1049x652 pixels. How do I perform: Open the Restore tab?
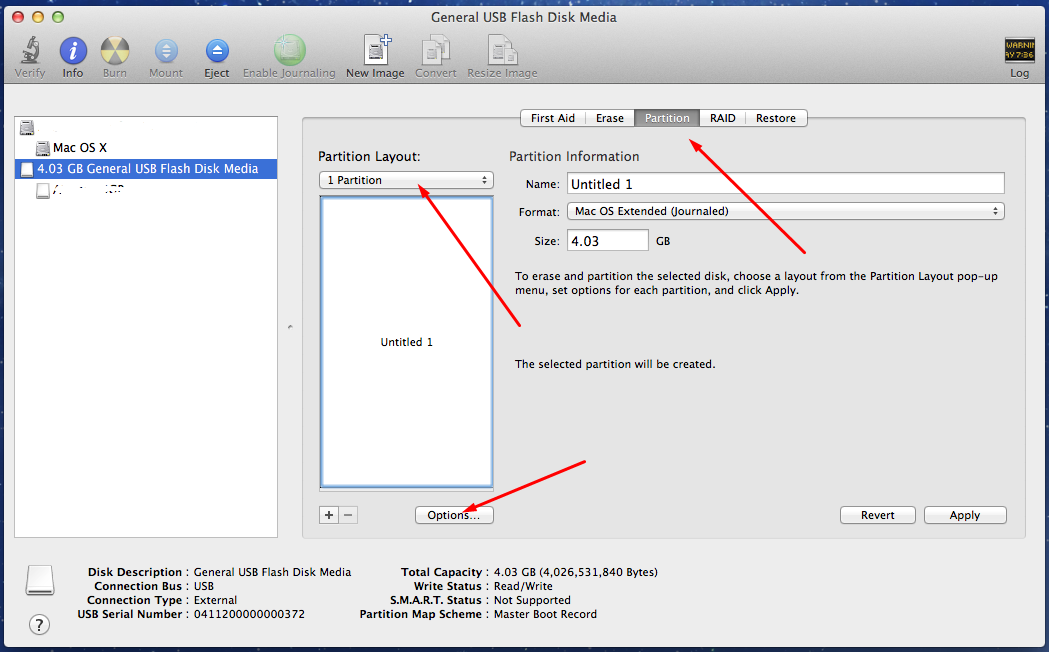tap(776, 118)
